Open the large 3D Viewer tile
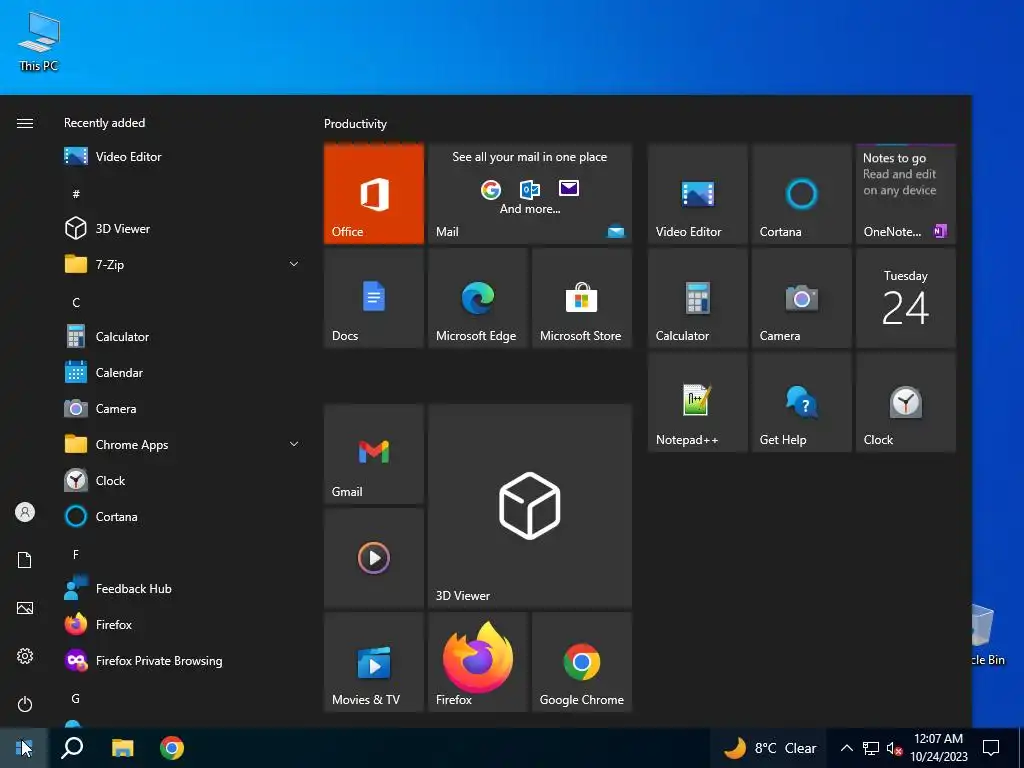This screenshot has height=768, width=1024. tap(530, 506)
